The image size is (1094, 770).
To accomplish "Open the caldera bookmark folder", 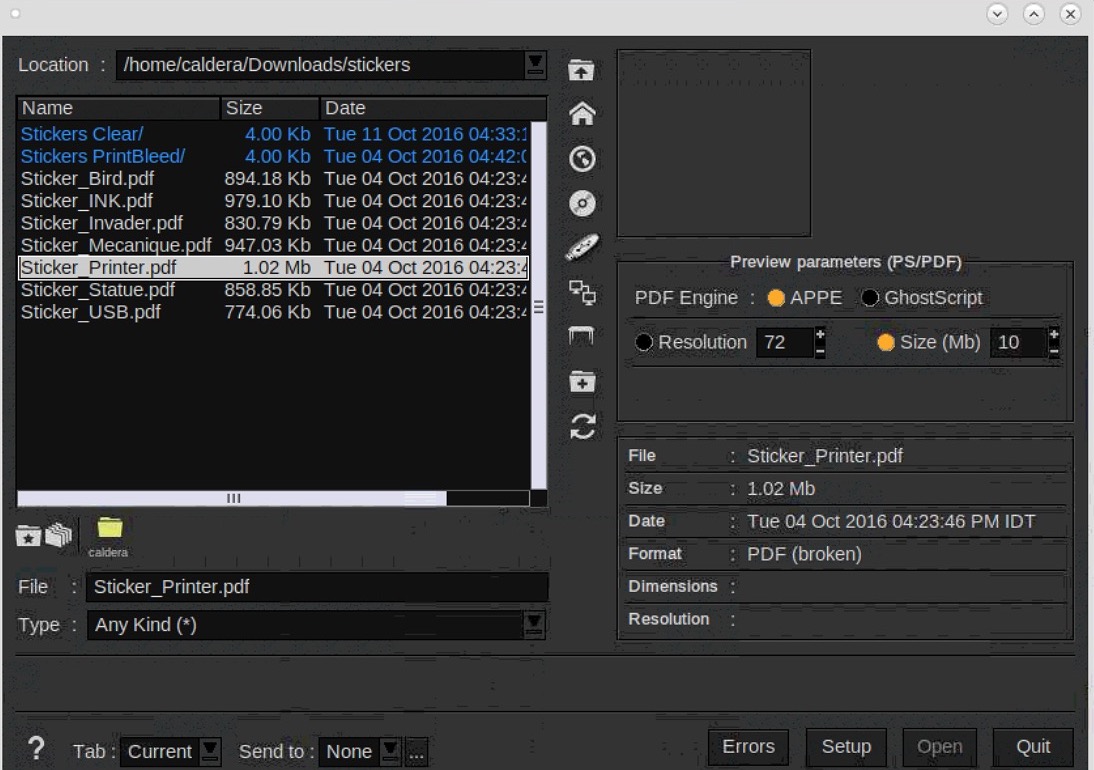I will (x=109, y=530).
